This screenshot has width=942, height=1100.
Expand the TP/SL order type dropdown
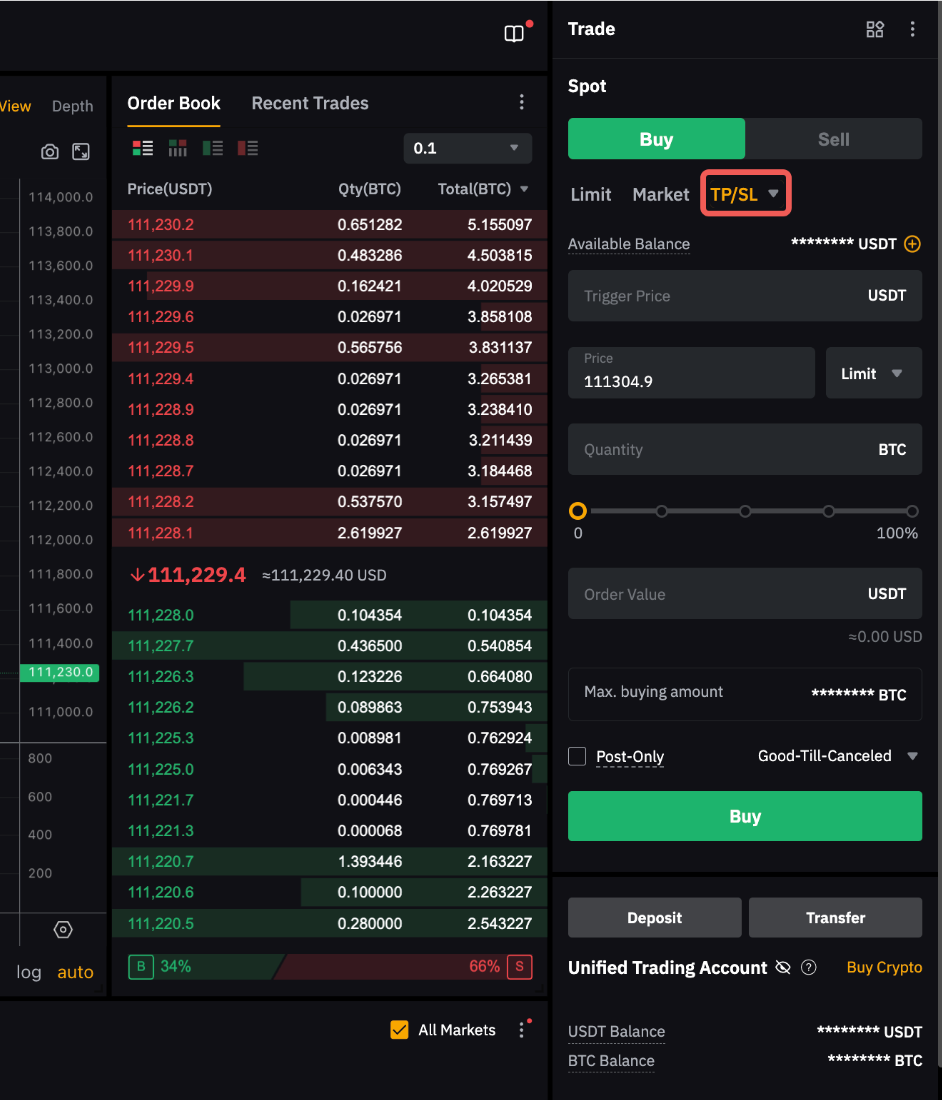click(x=746, y=194)
